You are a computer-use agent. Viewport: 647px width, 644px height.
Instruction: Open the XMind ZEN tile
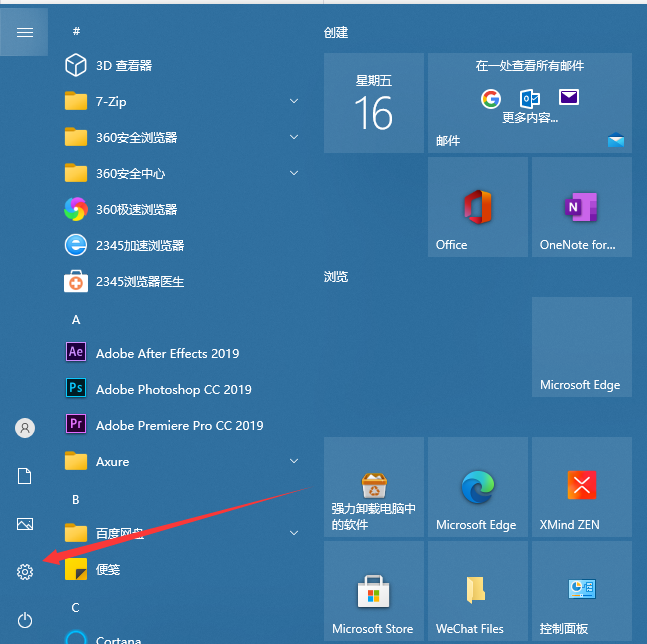[x=581, y=486]
